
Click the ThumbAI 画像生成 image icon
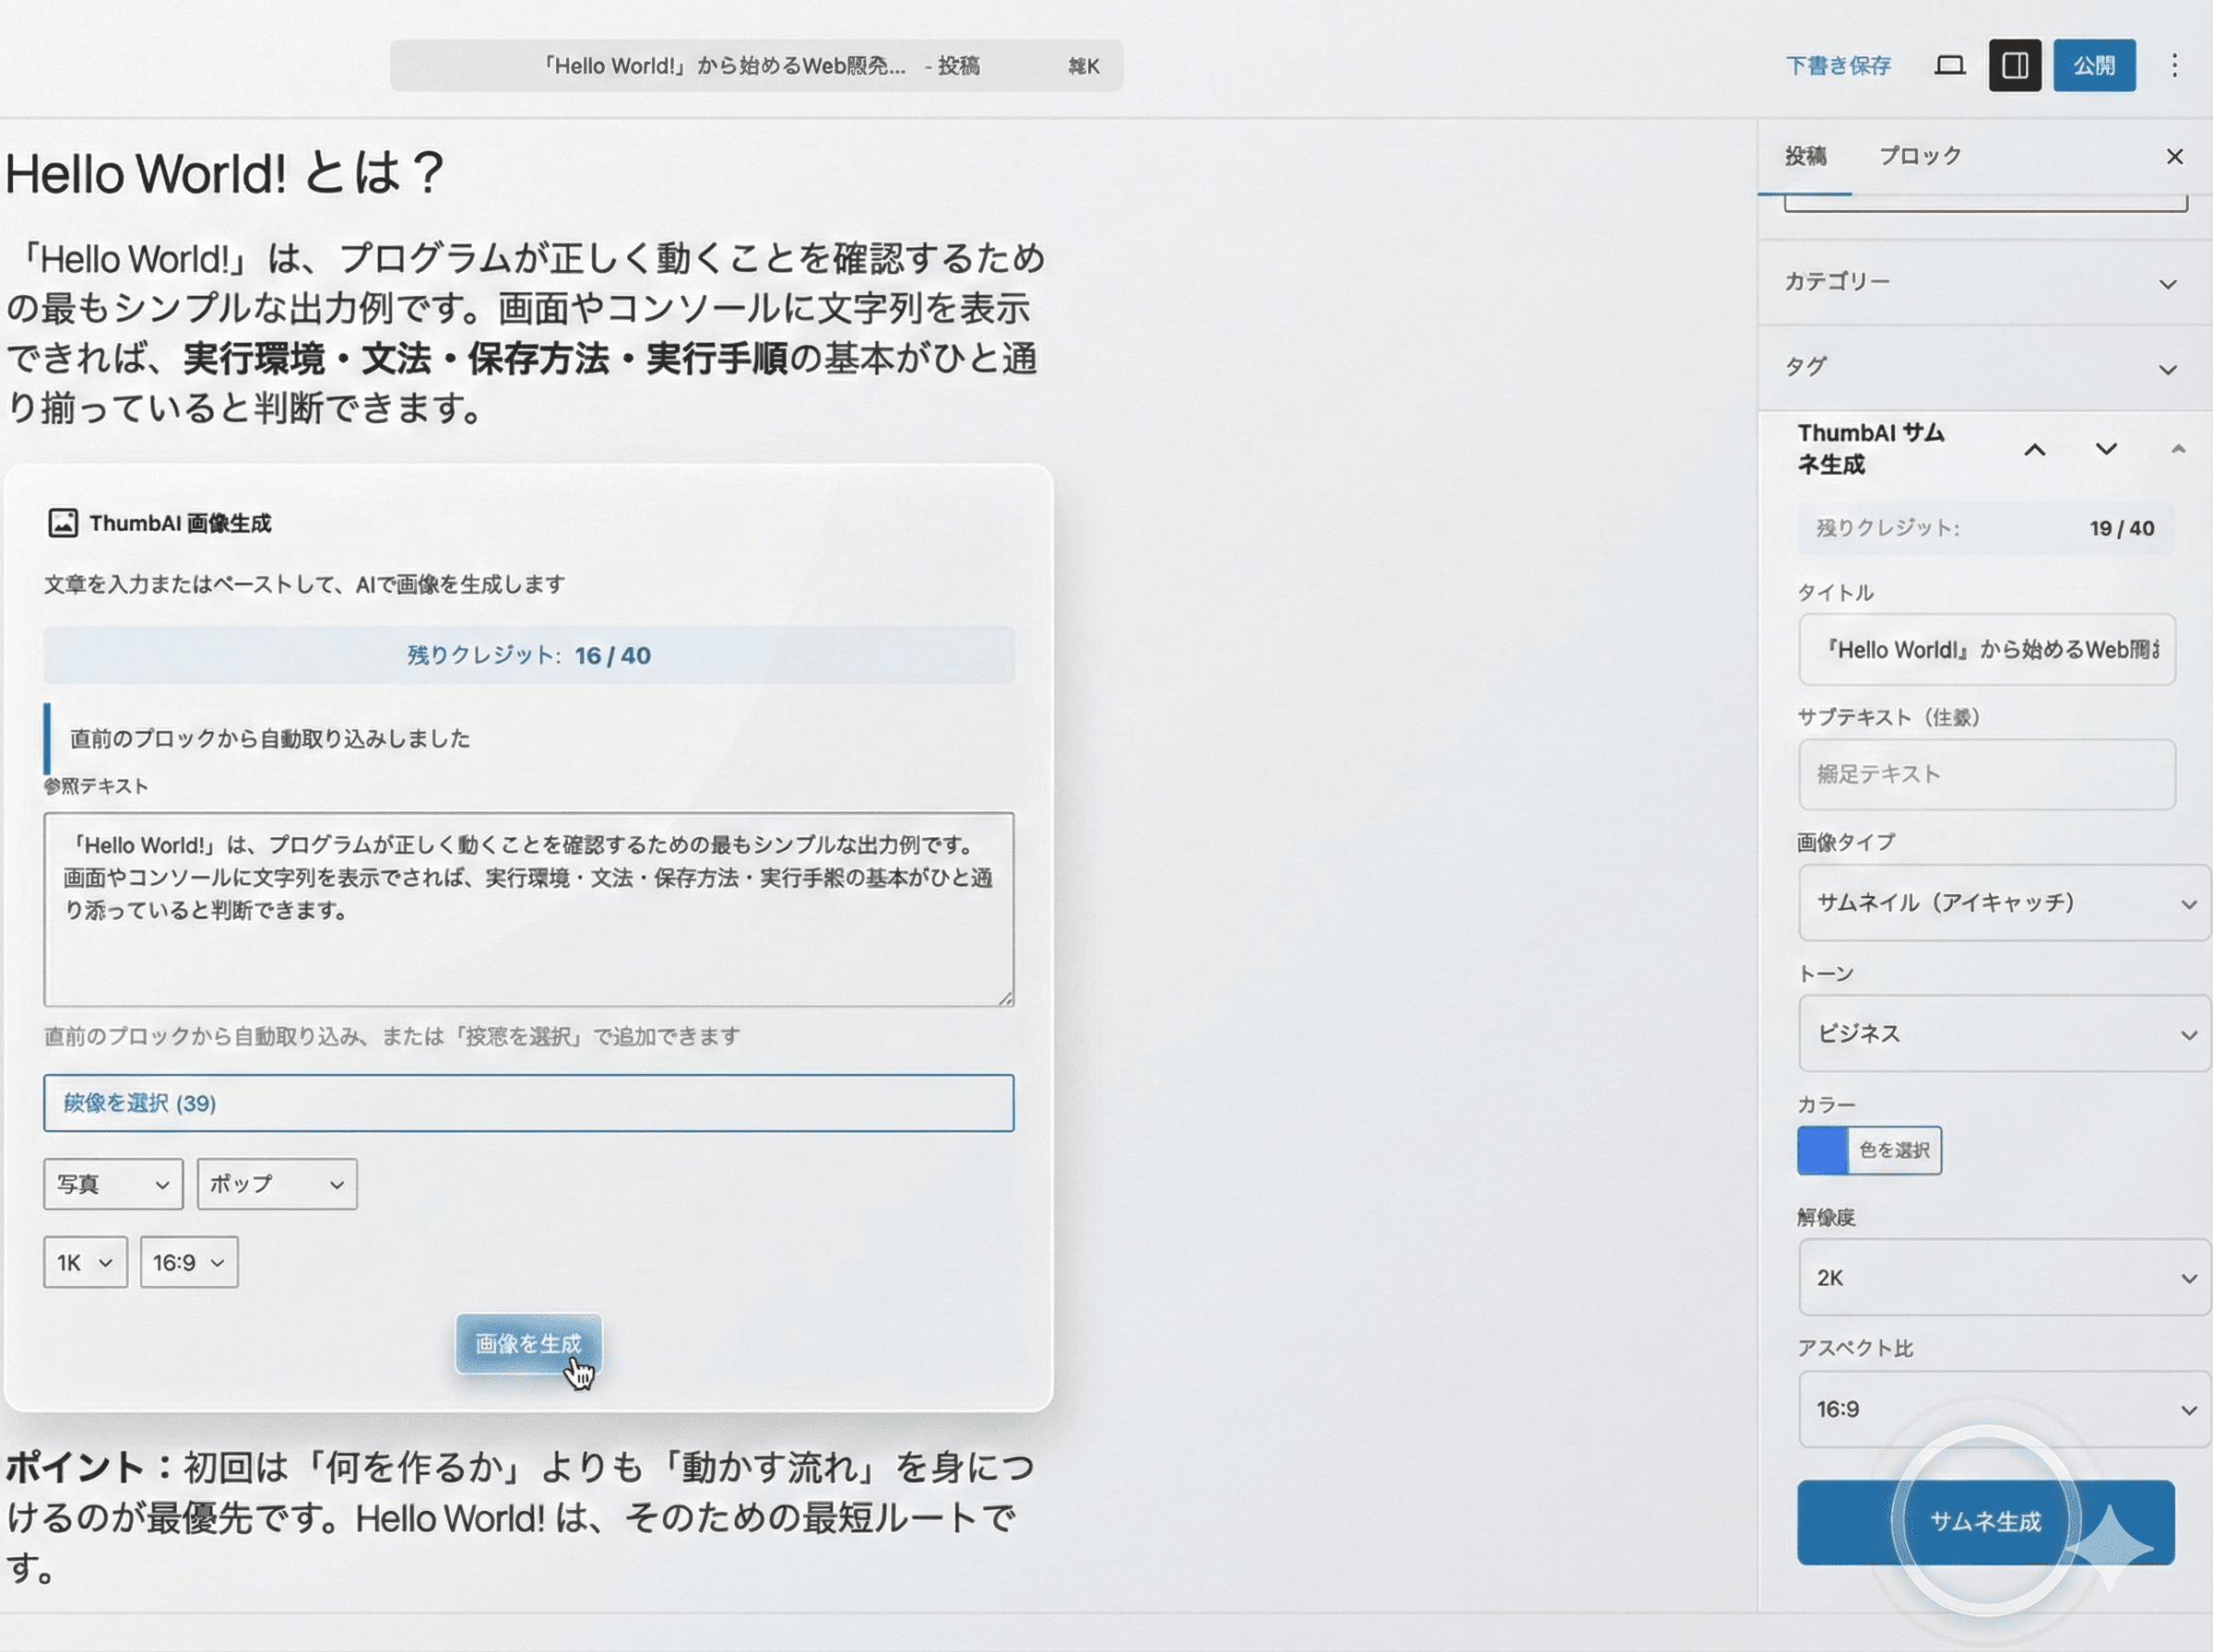pyautogui.click(x=63, y=523)
